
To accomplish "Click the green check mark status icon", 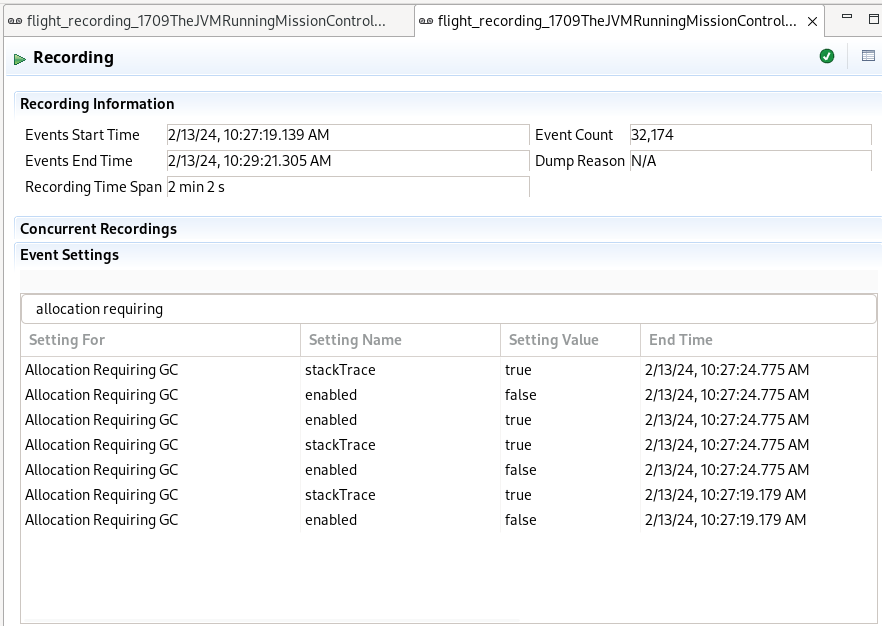I will pos(826,57).
